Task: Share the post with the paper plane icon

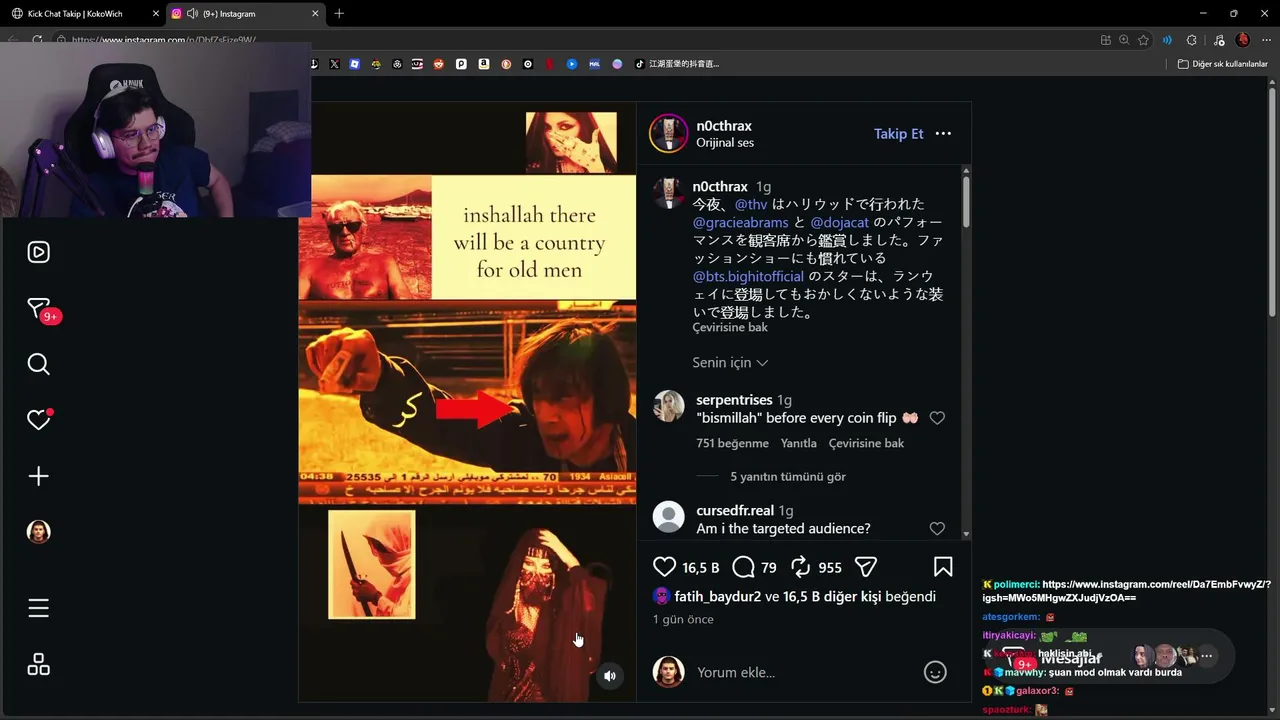Action: pyautogui.click(x=866, y=567)
